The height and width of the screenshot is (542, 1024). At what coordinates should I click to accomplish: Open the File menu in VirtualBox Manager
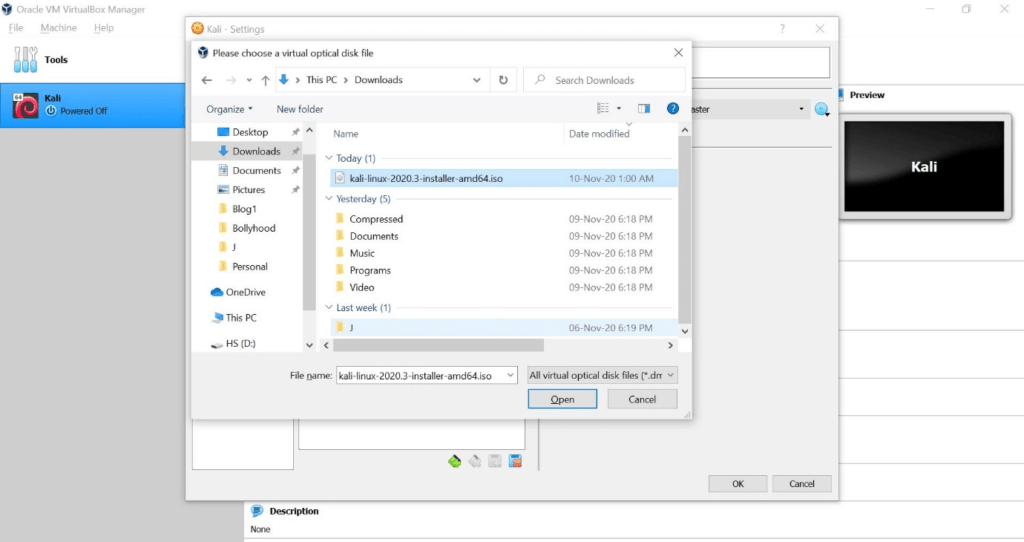(x=16, y=27)
